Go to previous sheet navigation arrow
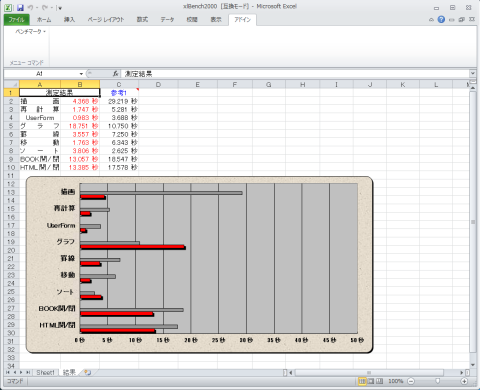 15,372
